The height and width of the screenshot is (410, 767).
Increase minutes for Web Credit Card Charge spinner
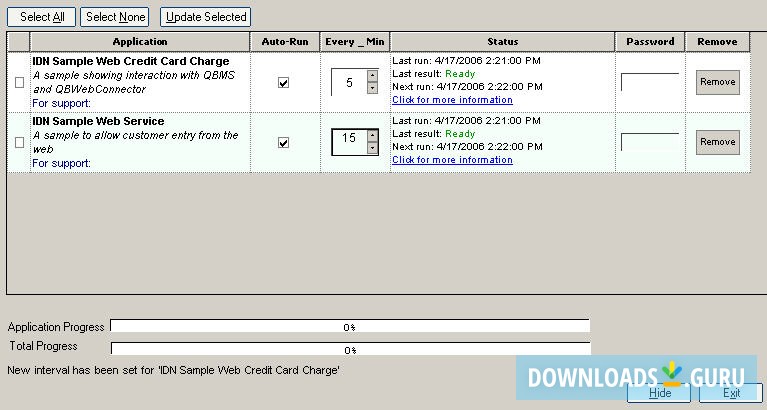373,76
